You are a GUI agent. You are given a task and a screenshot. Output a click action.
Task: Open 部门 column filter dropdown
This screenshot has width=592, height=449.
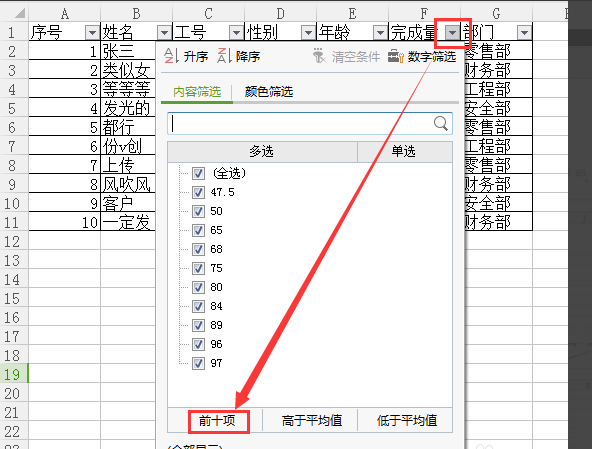[524, 33]
